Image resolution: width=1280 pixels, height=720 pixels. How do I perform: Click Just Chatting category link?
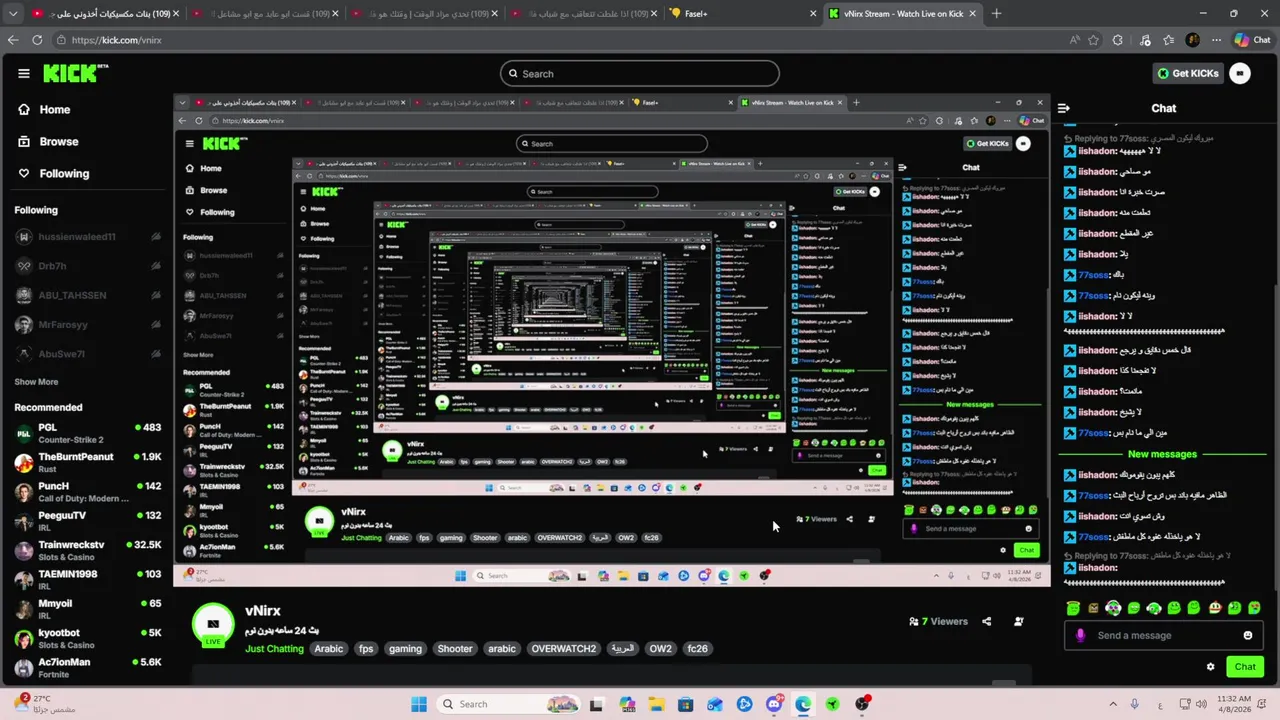point(274,649)
